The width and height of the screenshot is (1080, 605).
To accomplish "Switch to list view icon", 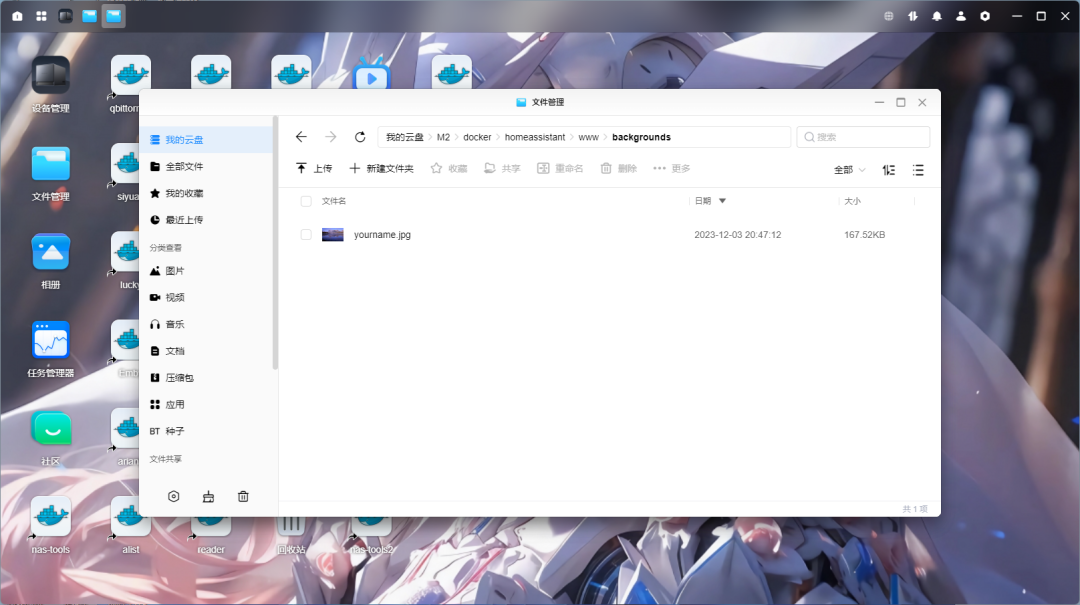I will point(918,170).
